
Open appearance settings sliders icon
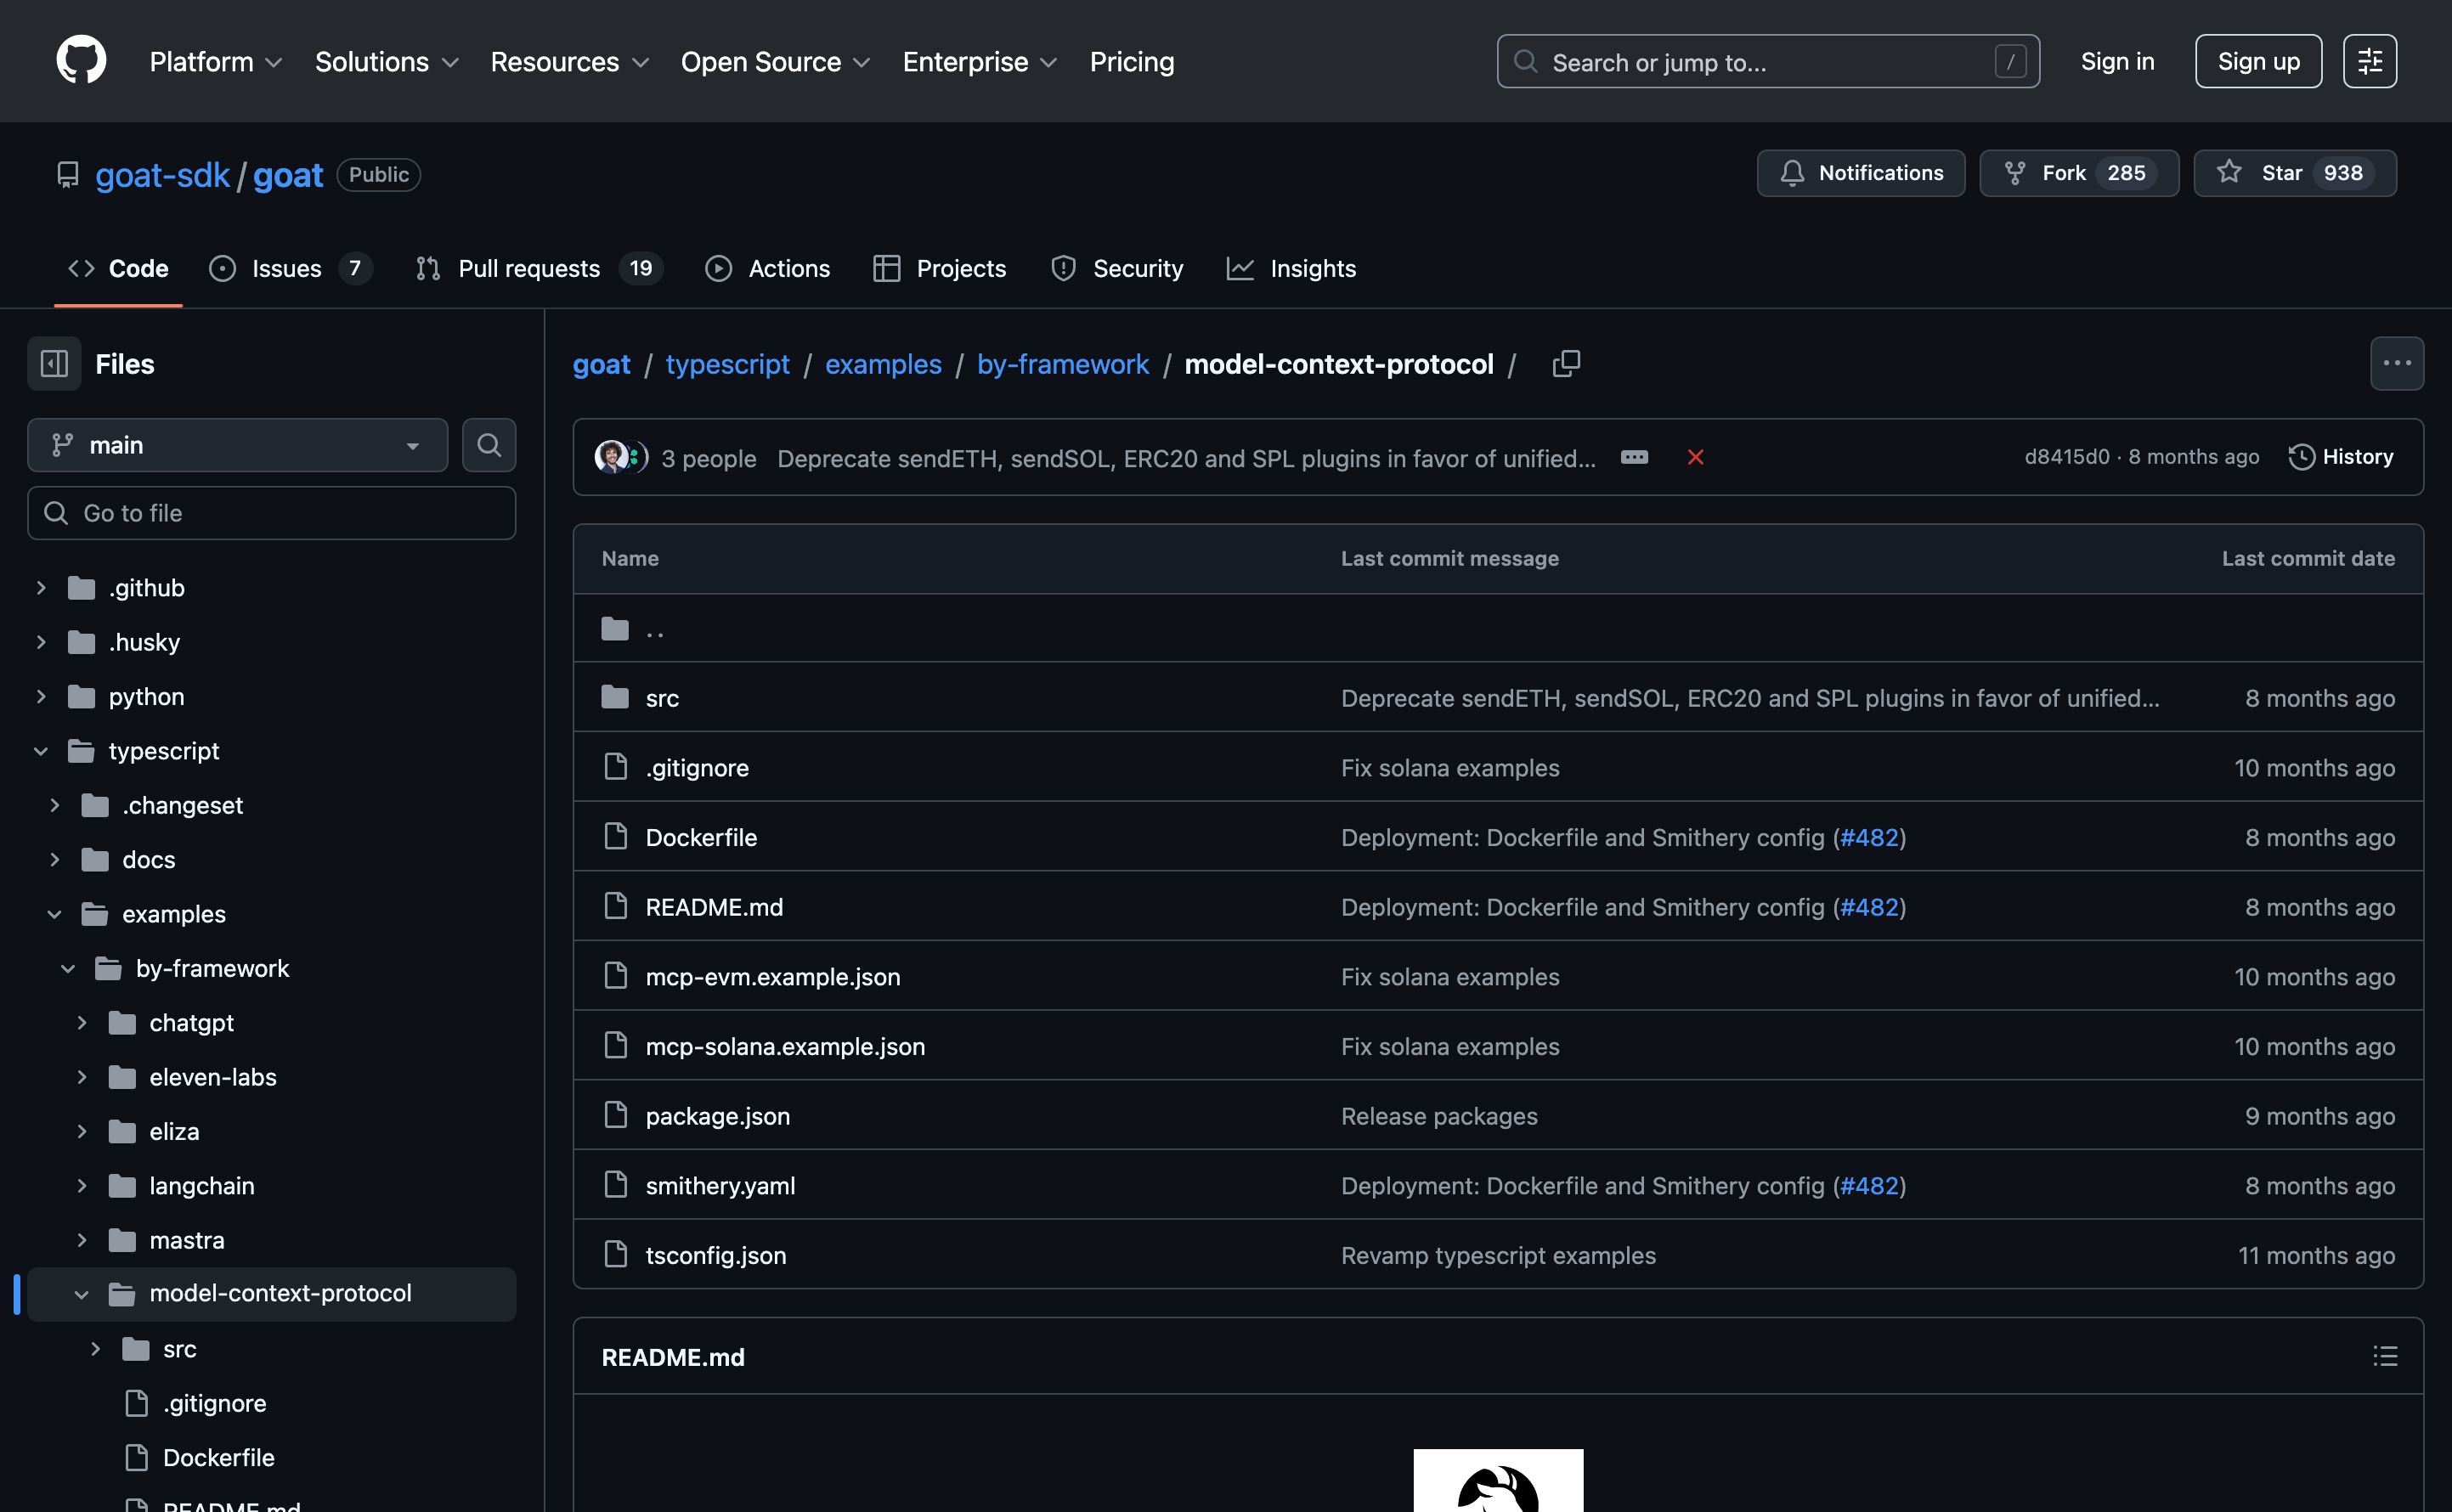[2369, 61]
